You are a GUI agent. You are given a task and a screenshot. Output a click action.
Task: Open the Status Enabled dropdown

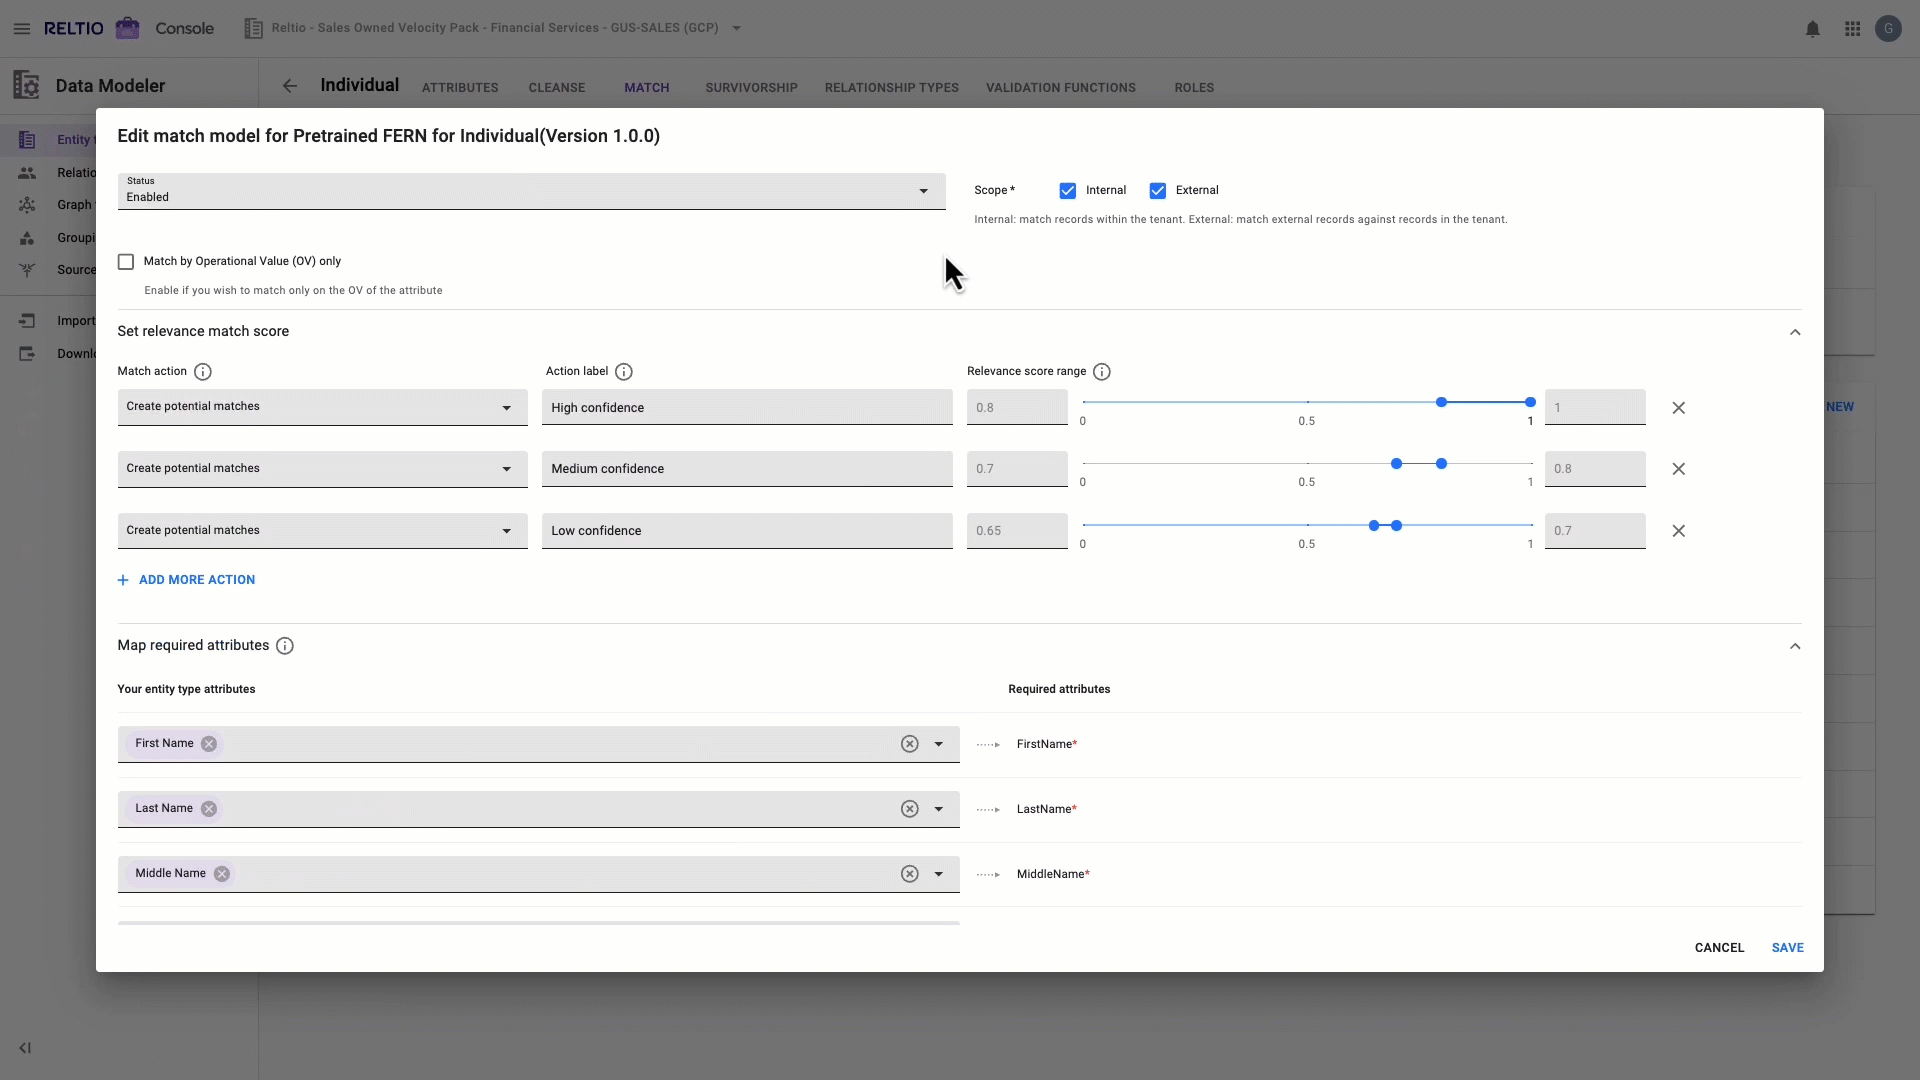(x=531, y=191)
